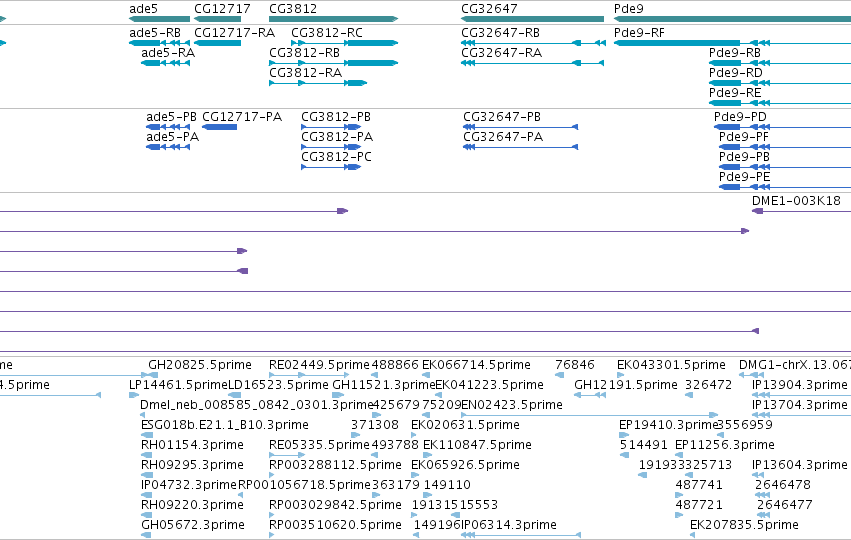Select EST EK207835.5prime
This screenshot has width=851, height=540.
[x=744, y=525]
